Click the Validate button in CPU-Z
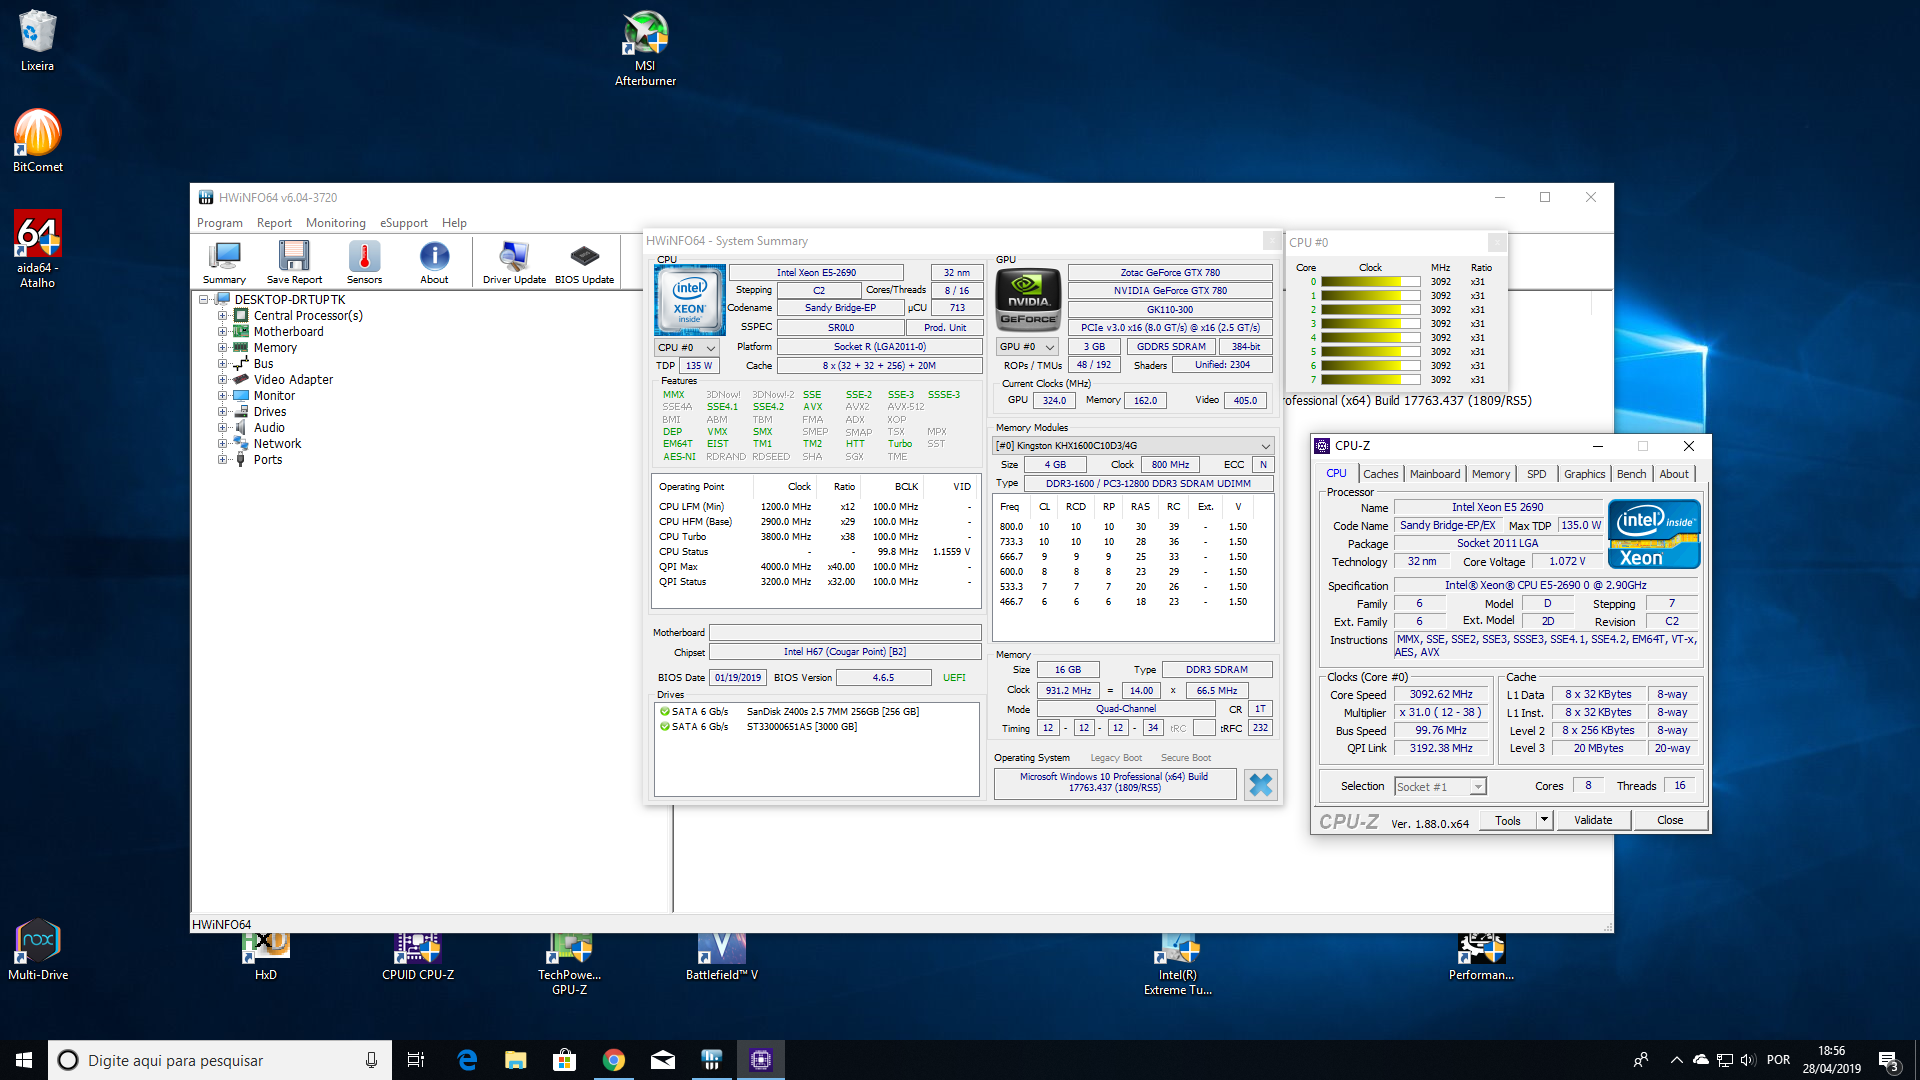 coord(1592,820)
